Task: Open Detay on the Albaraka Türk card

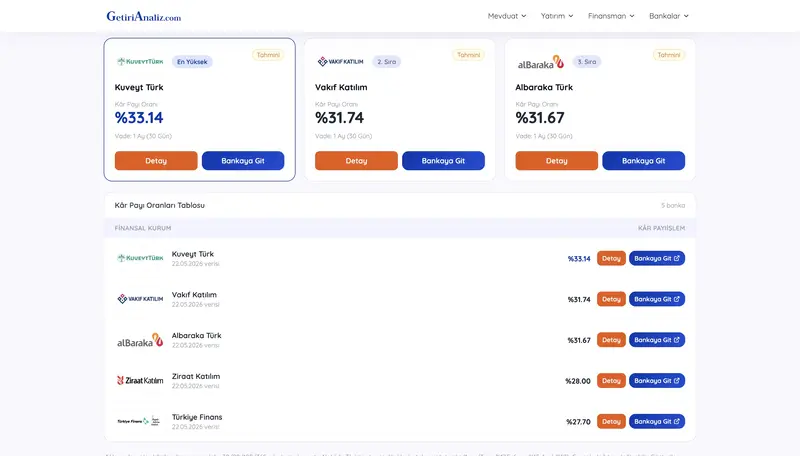Action: pos(557,161)
